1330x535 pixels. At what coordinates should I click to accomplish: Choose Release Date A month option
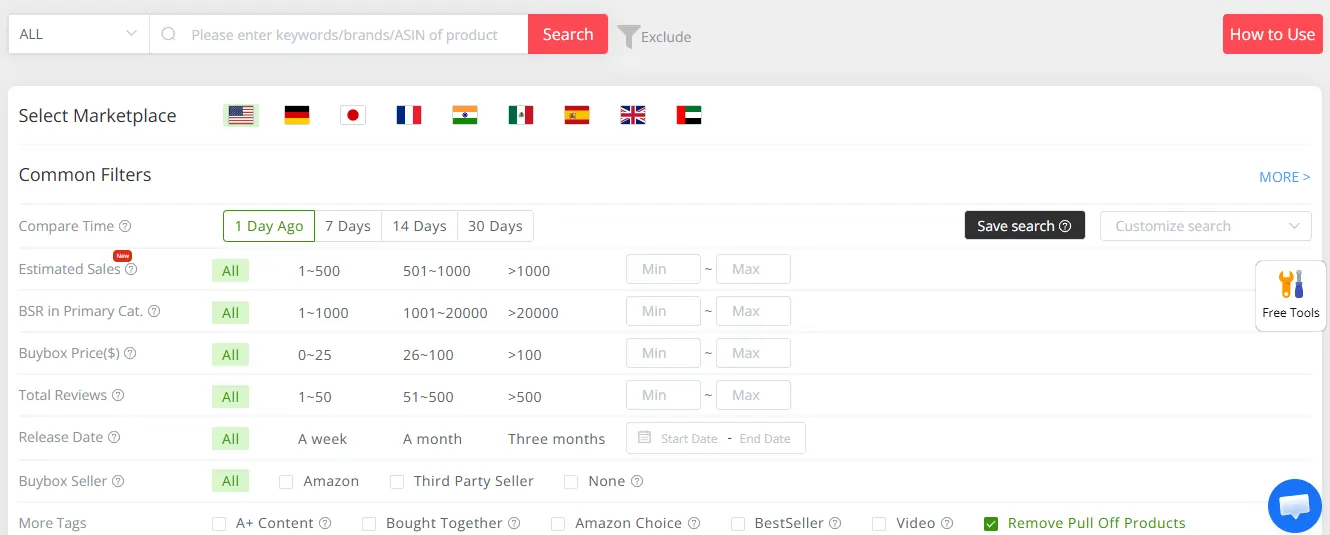pos(432,439)
